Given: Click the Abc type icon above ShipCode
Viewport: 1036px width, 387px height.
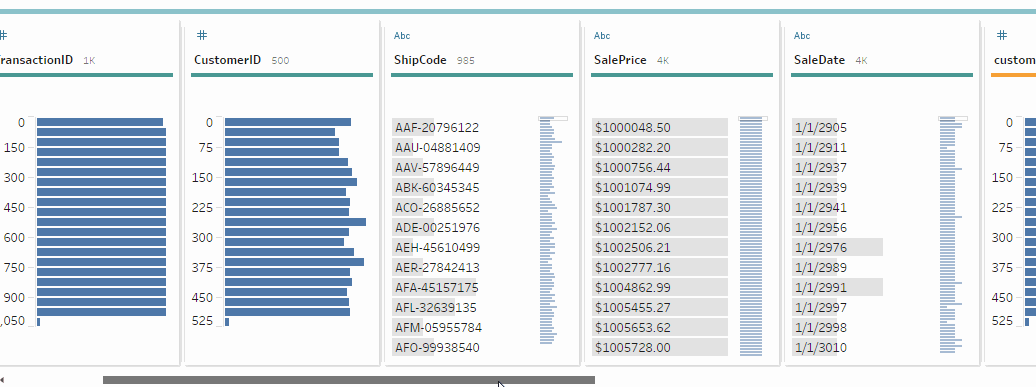Looking at the screenshot, I should [x=402, y=36].
